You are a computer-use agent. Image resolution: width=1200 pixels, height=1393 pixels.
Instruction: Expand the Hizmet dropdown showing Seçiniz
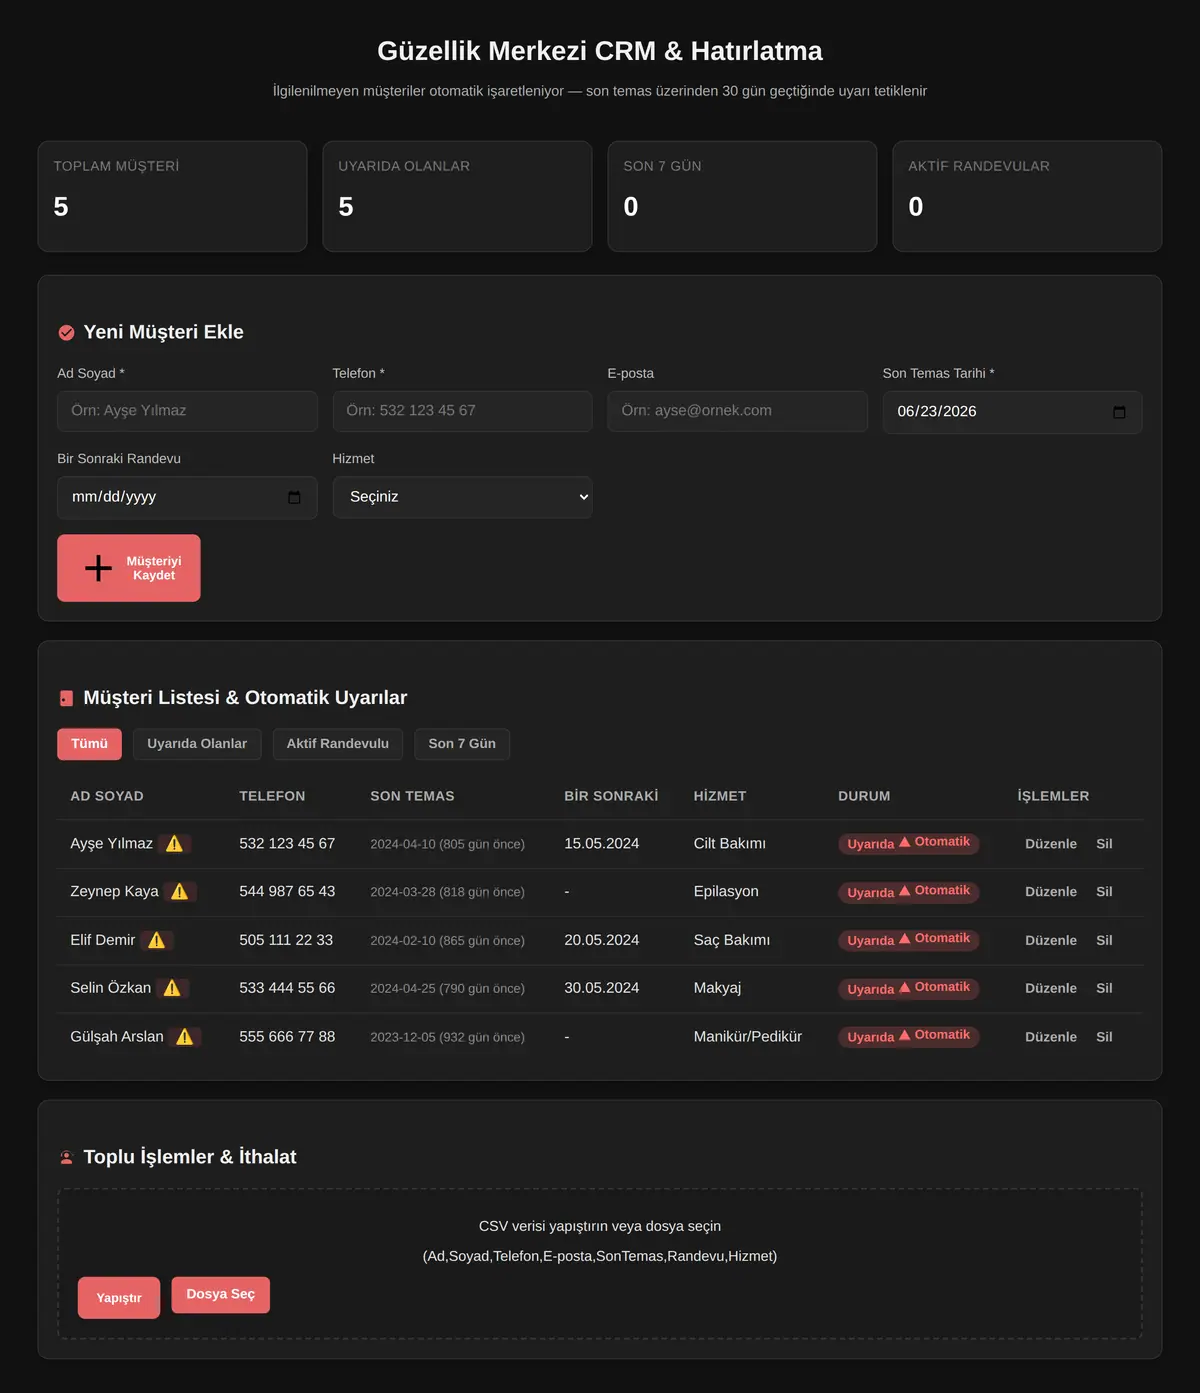click(462, 497)
